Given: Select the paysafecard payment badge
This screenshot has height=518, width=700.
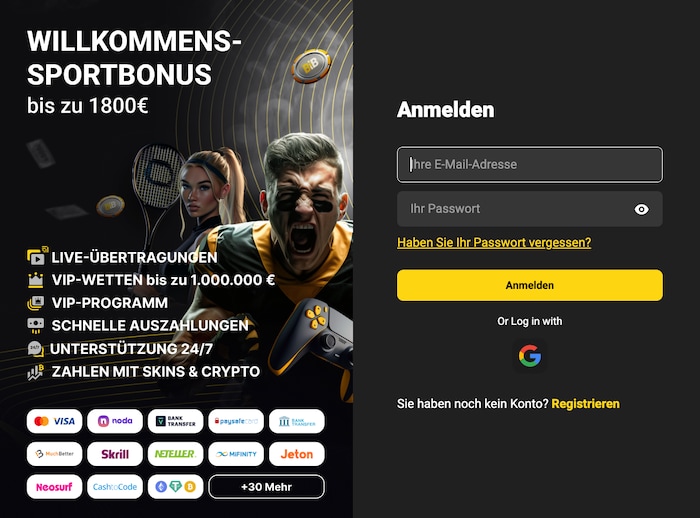Looking at the screenshot, I should point(236,421).
